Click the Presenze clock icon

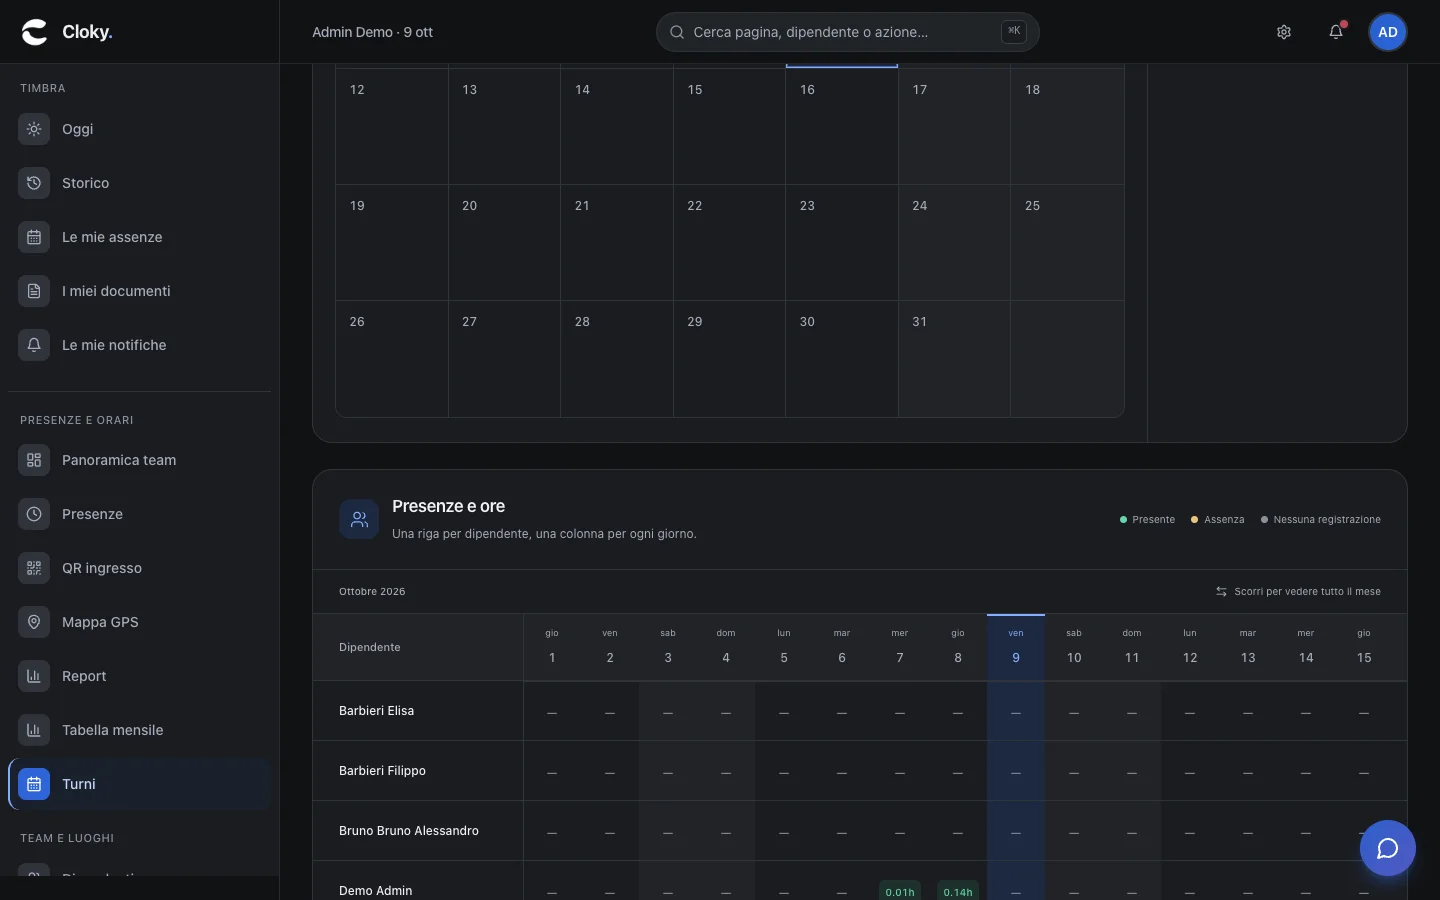point(34,514)
